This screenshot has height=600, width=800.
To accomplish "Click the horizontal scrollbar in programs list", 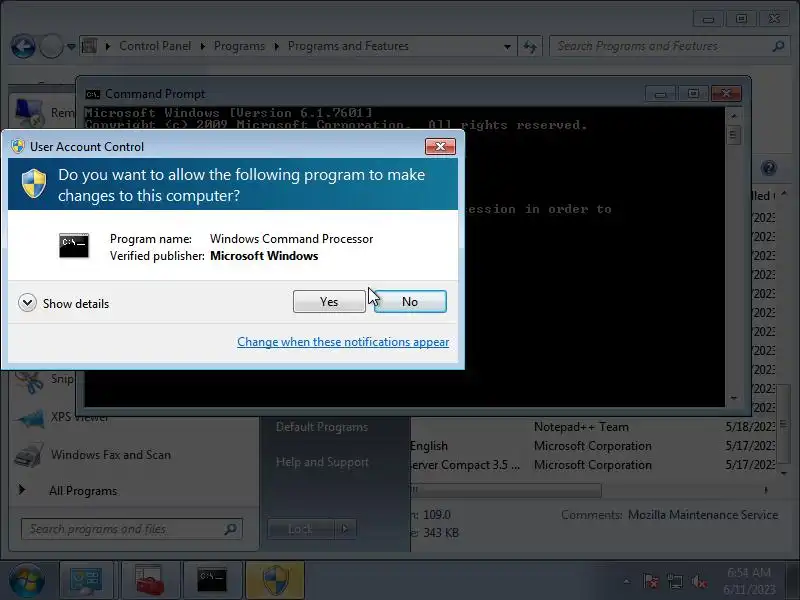I will click(x=507, y=490).
